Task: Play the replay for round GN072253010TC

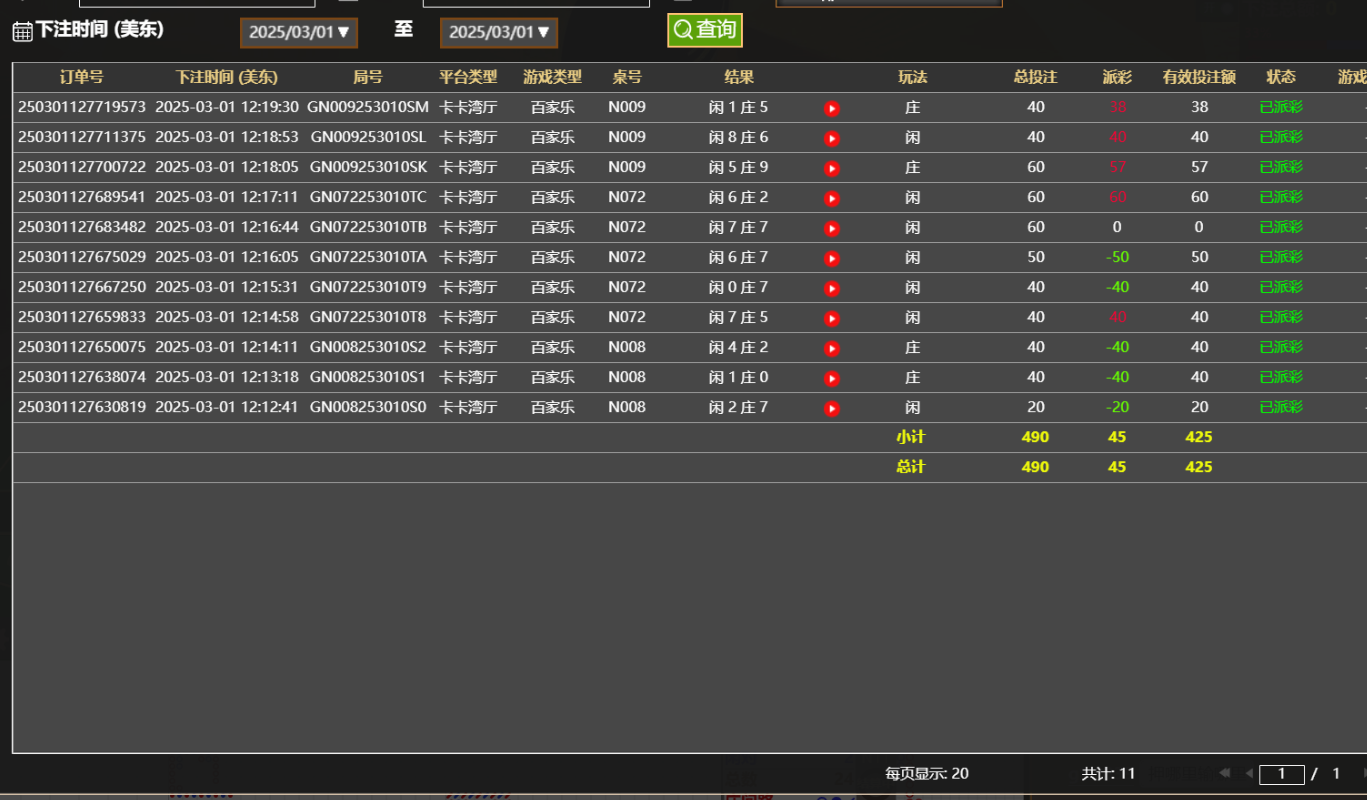Action: coord(831,197)
